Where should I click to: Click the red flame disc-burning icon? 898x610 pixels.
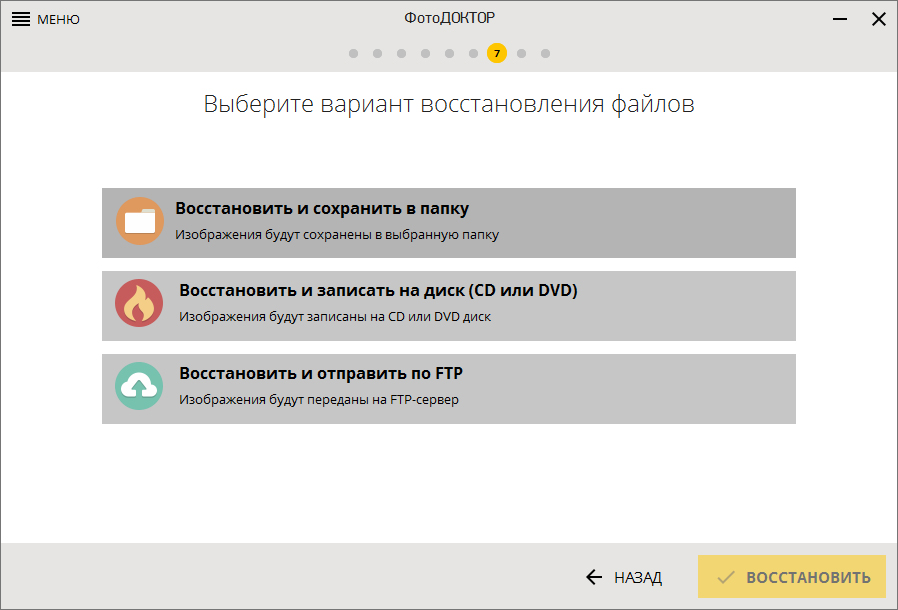coord(139,303)
